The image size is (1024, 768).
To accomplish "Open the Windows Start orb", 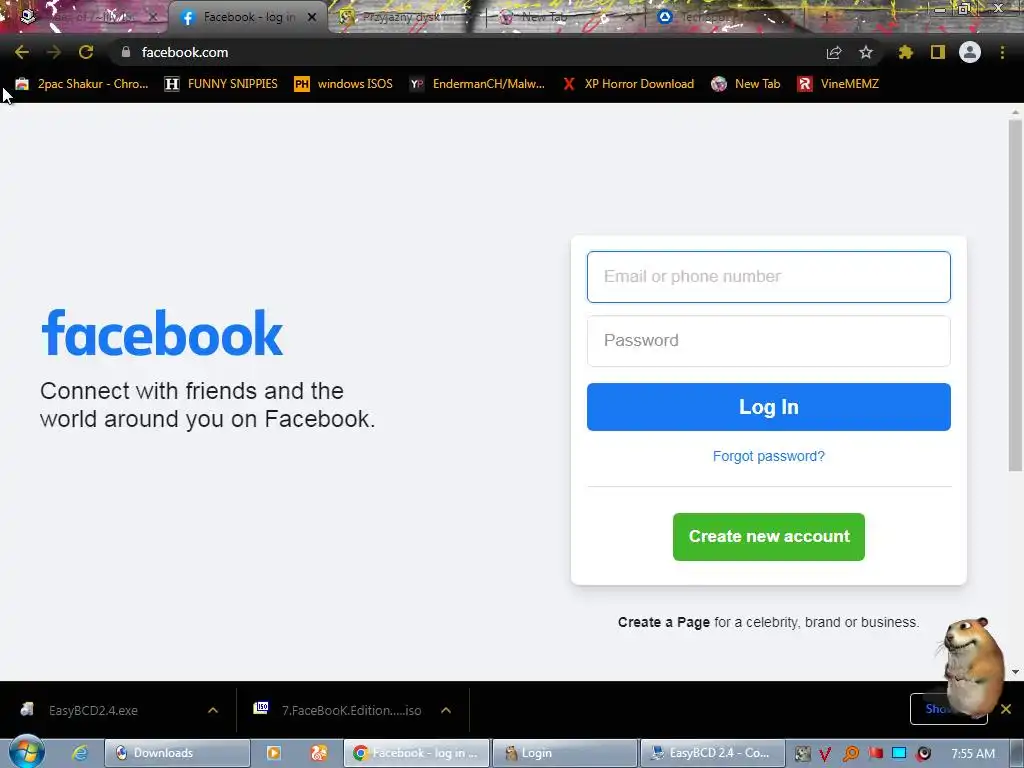I will (x=26, y=753).
